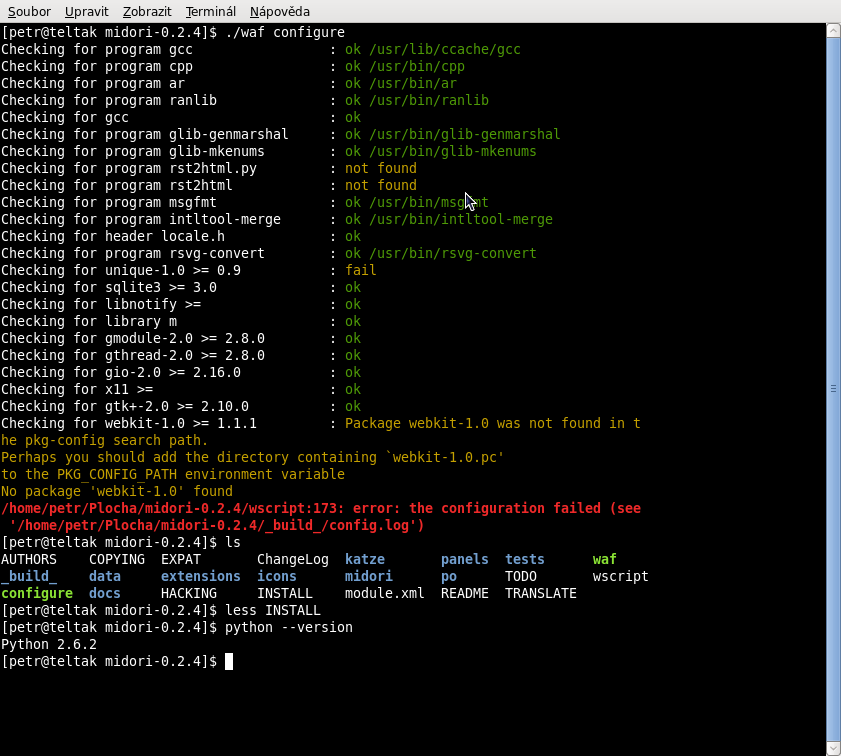The width and height of the screenshot is (841, 756).
Task: Click the TODO file name
Action: coord(521,576)
